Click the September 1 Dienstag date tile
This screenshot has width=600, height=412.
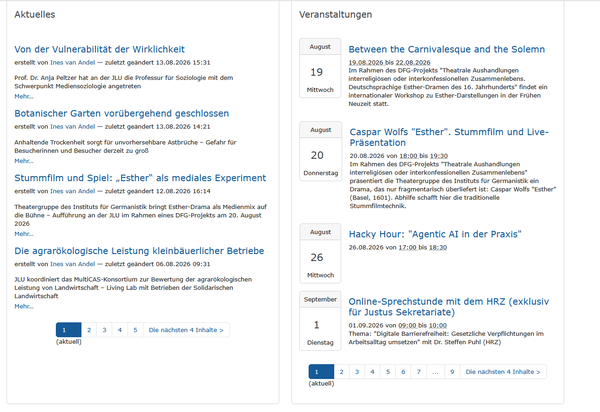pos(320,321)
